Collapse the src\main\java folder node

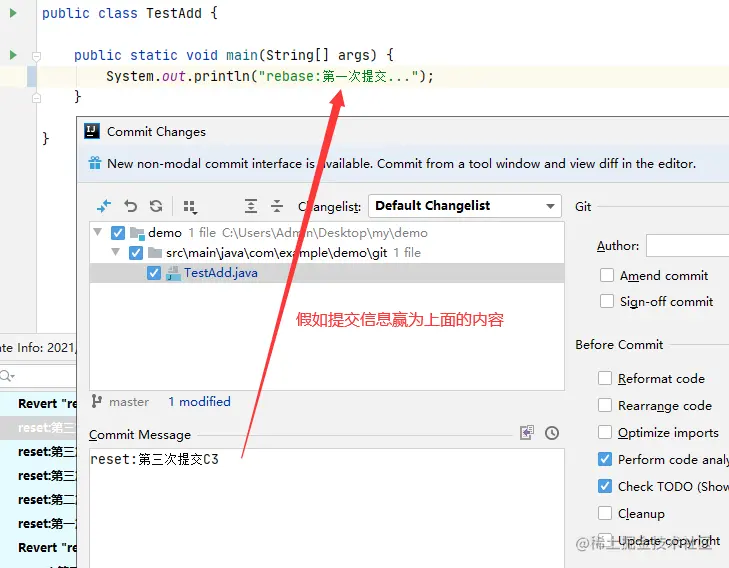pos(116,252)
